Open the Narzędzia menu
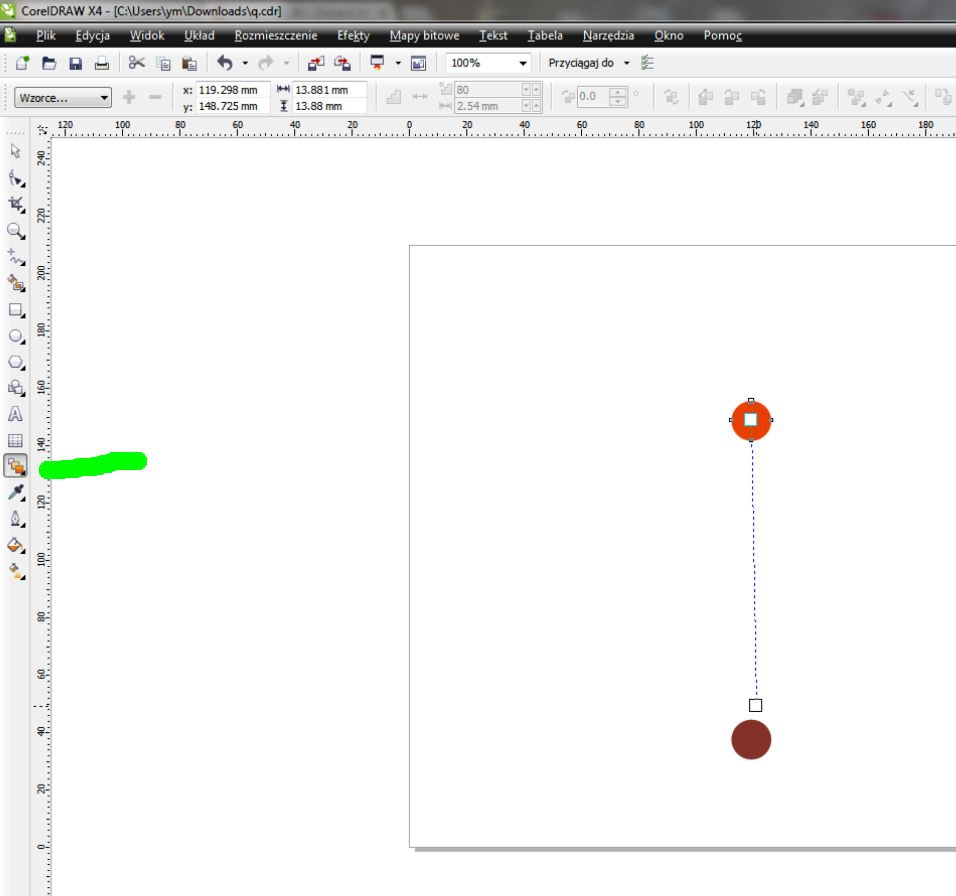The image size is (956, 896). [x=608, y=35]
